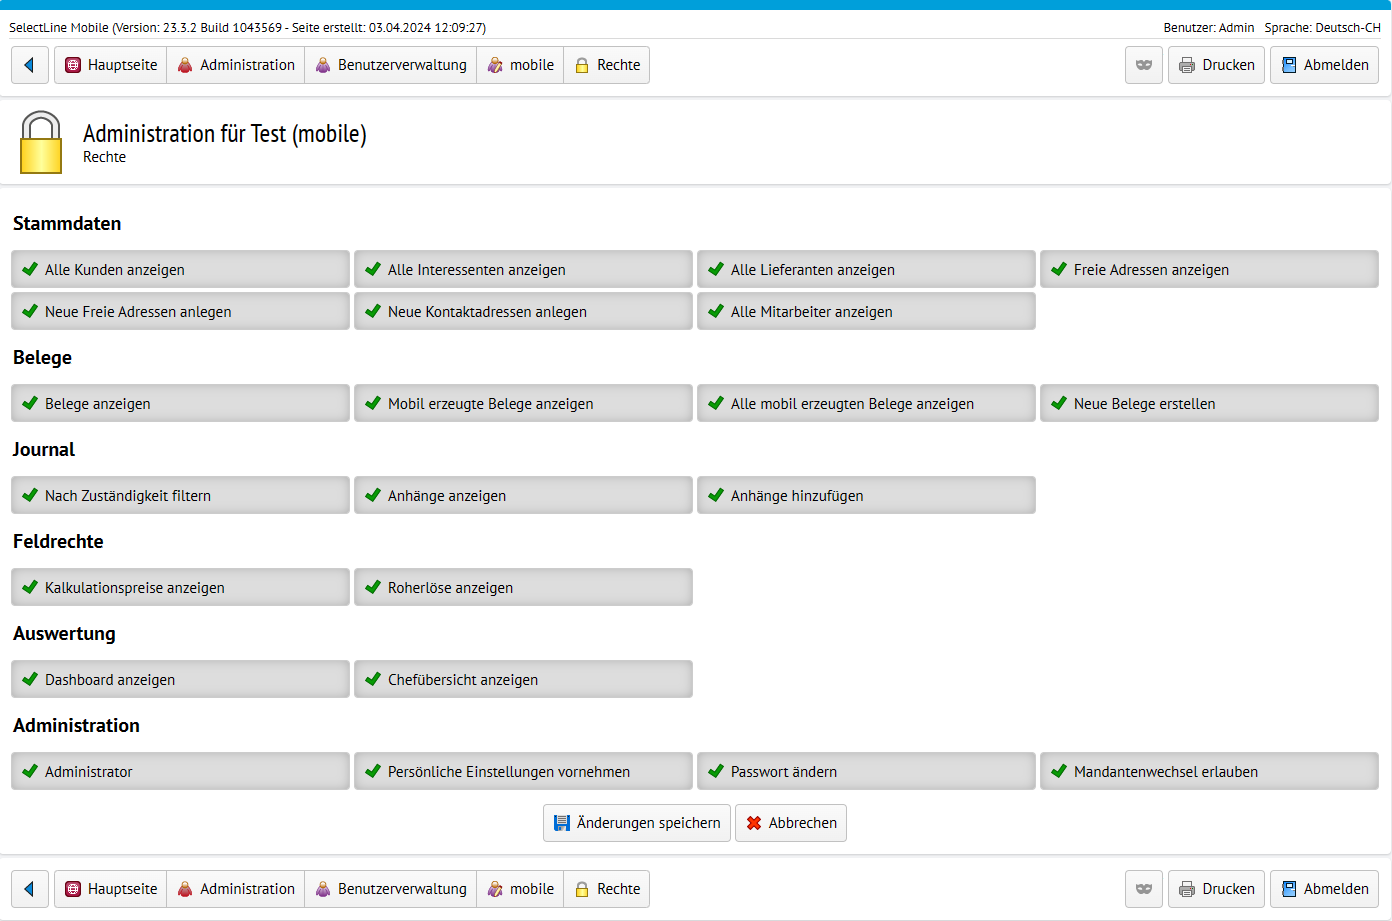Toggle Neue Belege erstellen permission

tap(1209, 404)
